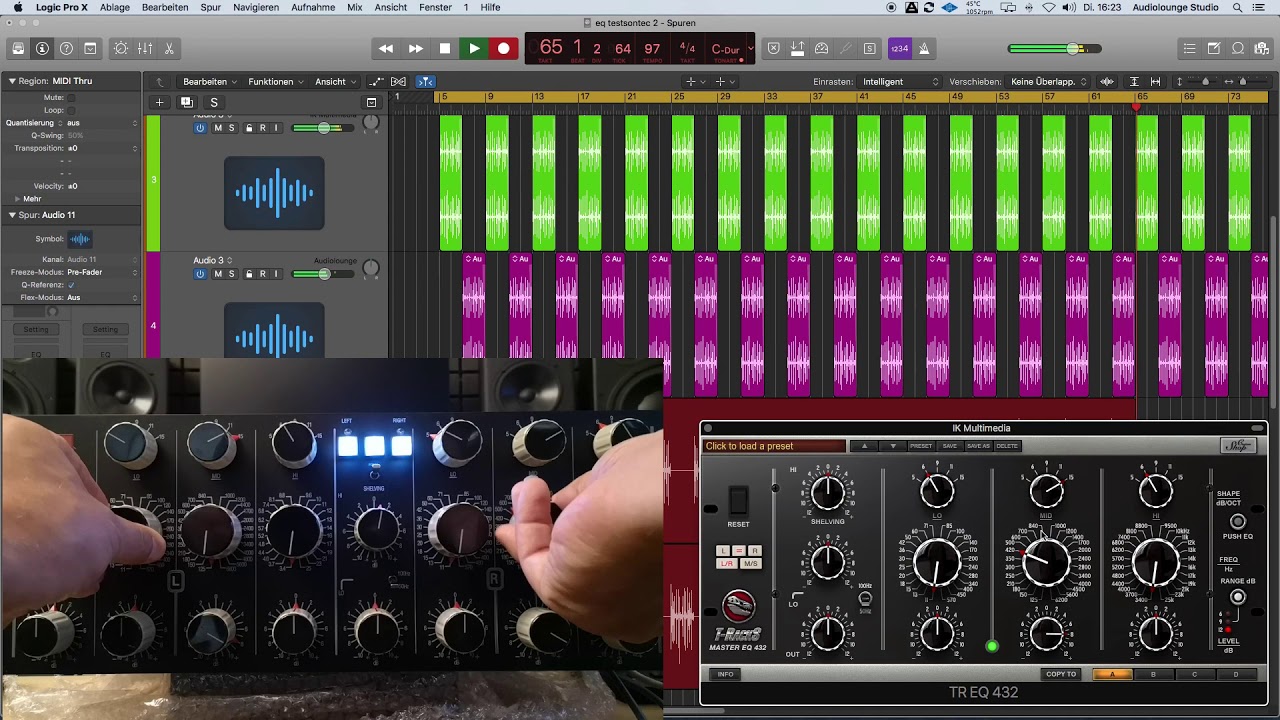Open Quick Help question mark icon
The image size is (1280, 720).
[66, 48]
